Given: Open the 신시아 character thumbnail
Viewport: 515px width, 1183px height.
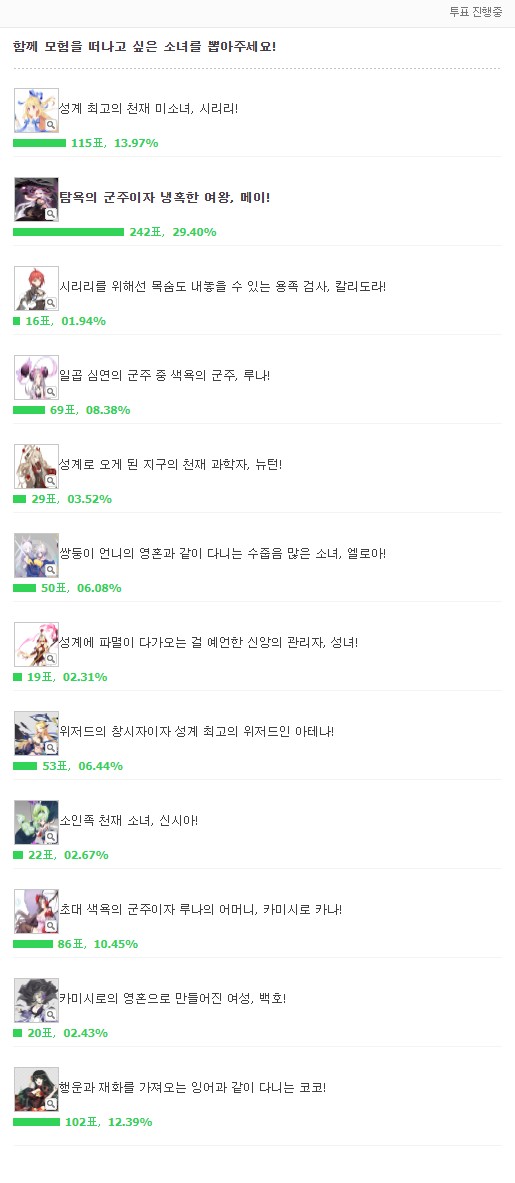Looking at the screenshot, I should tap(36, 822).
